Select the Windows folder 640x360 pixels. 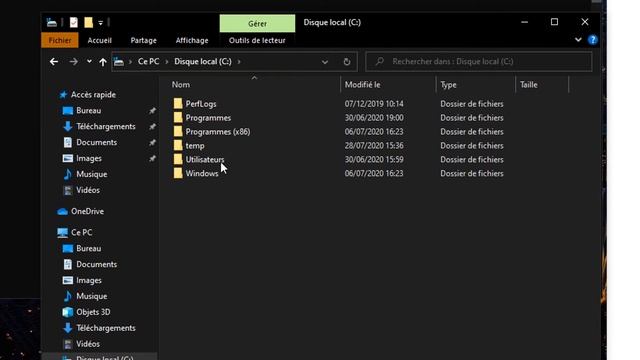click(202, 173)
